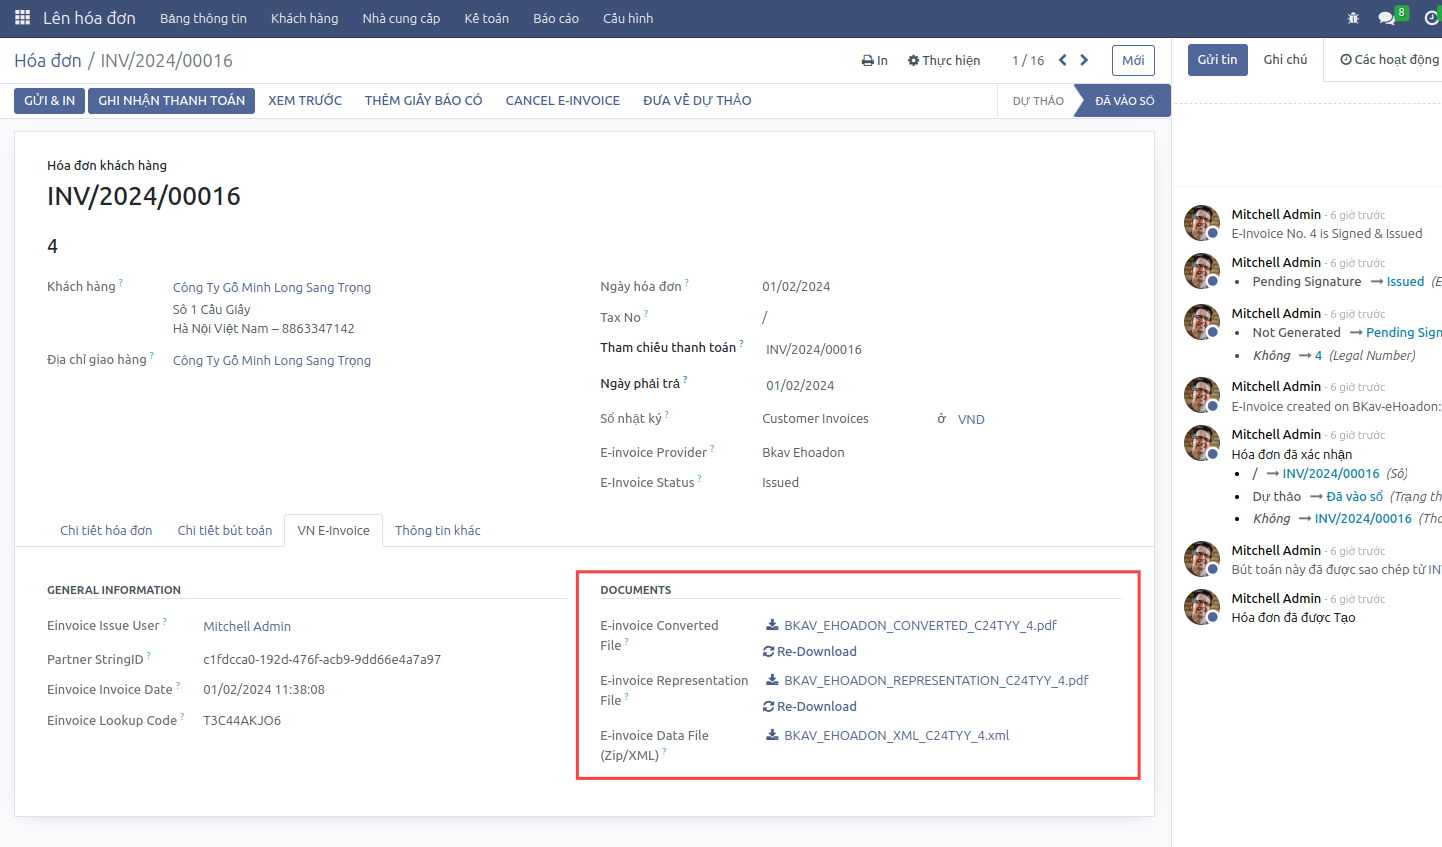The height and width of the screenshot is (847, 1442).
Task: Click the bug debug icon in top bar
Action: click(1353, 18)
